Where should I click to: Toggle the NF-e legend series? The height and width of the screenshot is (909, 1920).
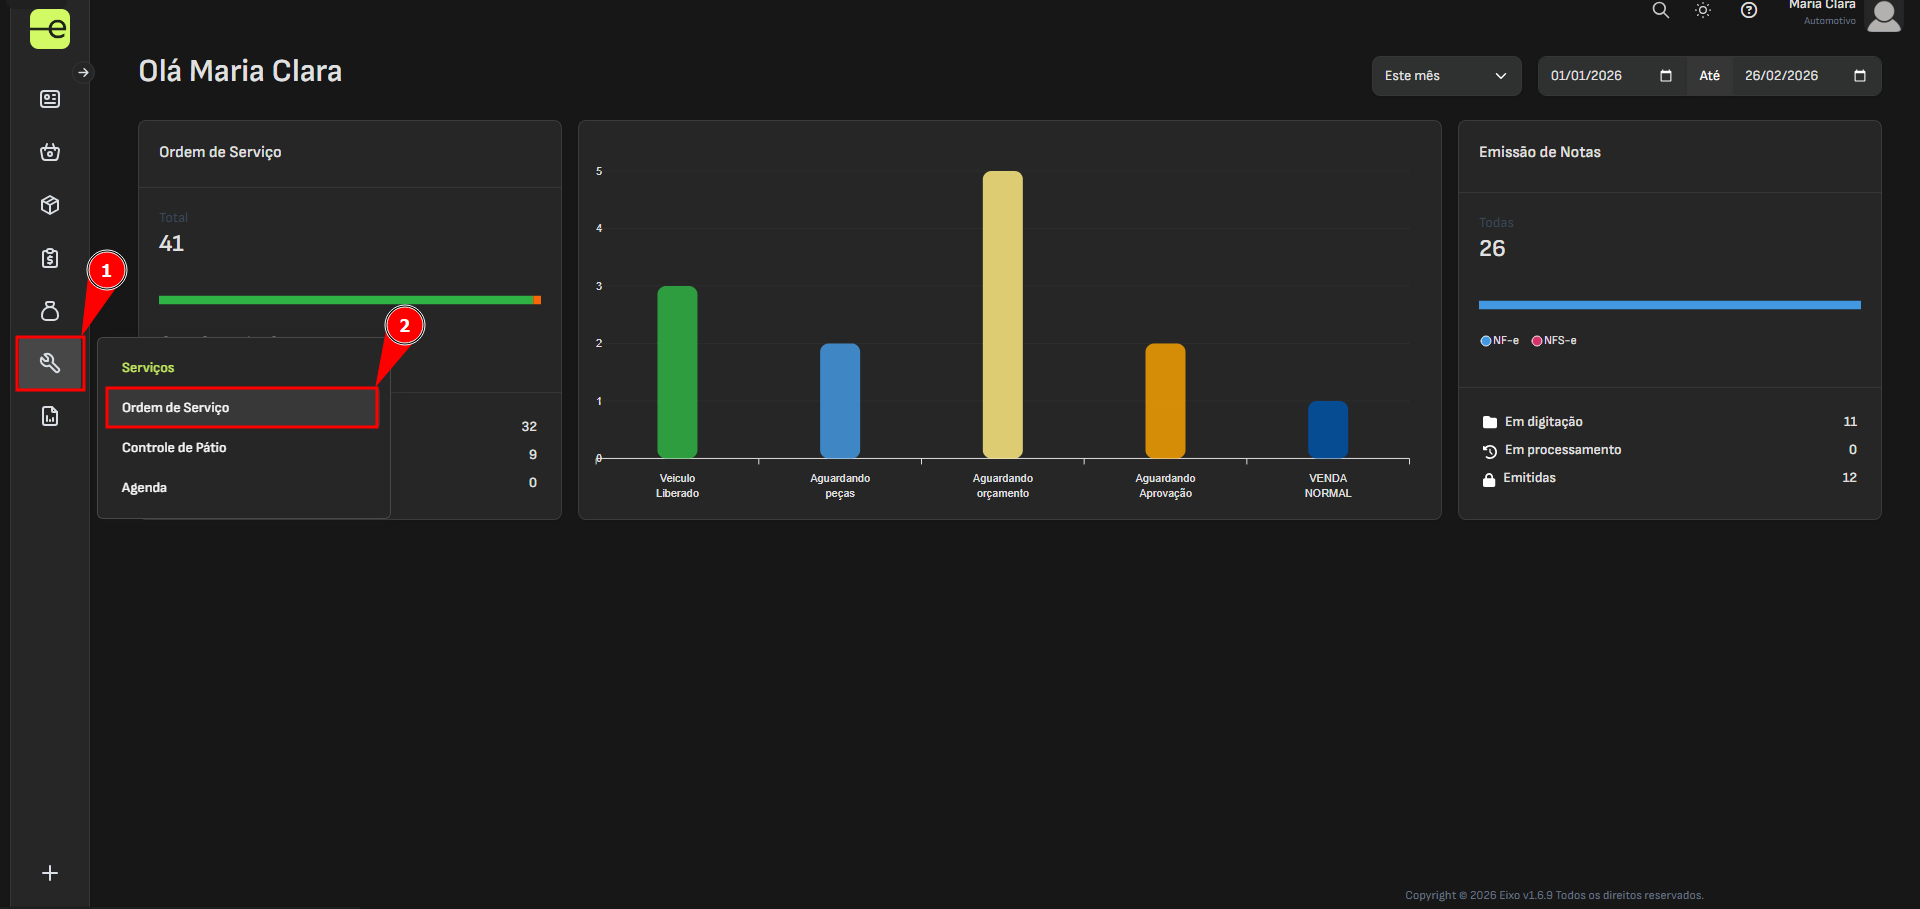point(1499,341)
